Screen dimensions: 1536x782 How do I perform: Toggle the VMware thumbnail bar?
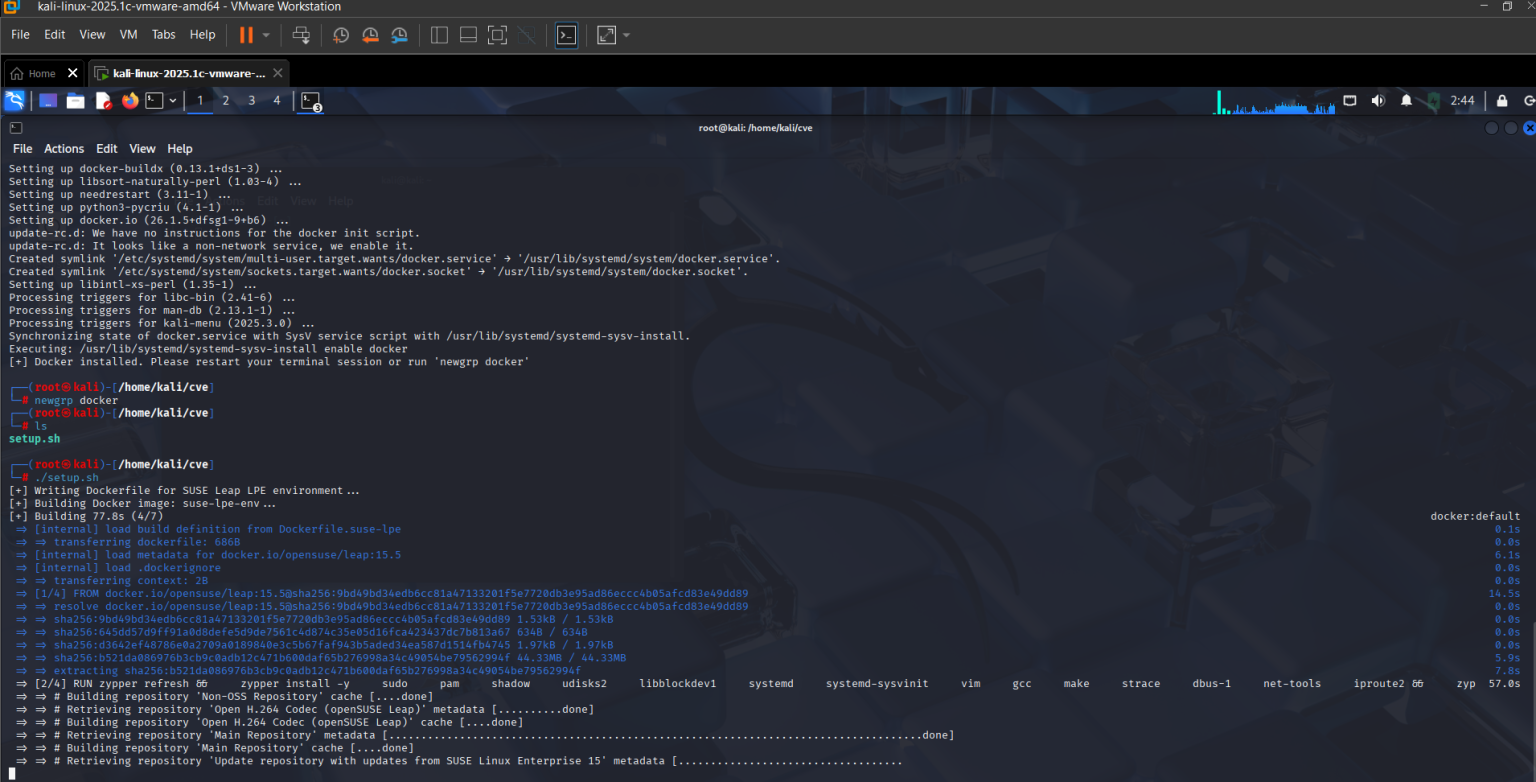tap(468, 35)
